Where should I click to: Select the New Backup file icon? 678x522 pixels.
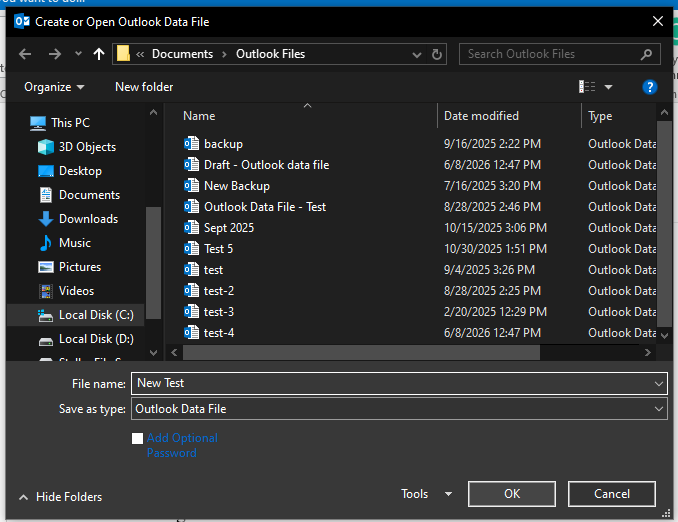point(192,186)
